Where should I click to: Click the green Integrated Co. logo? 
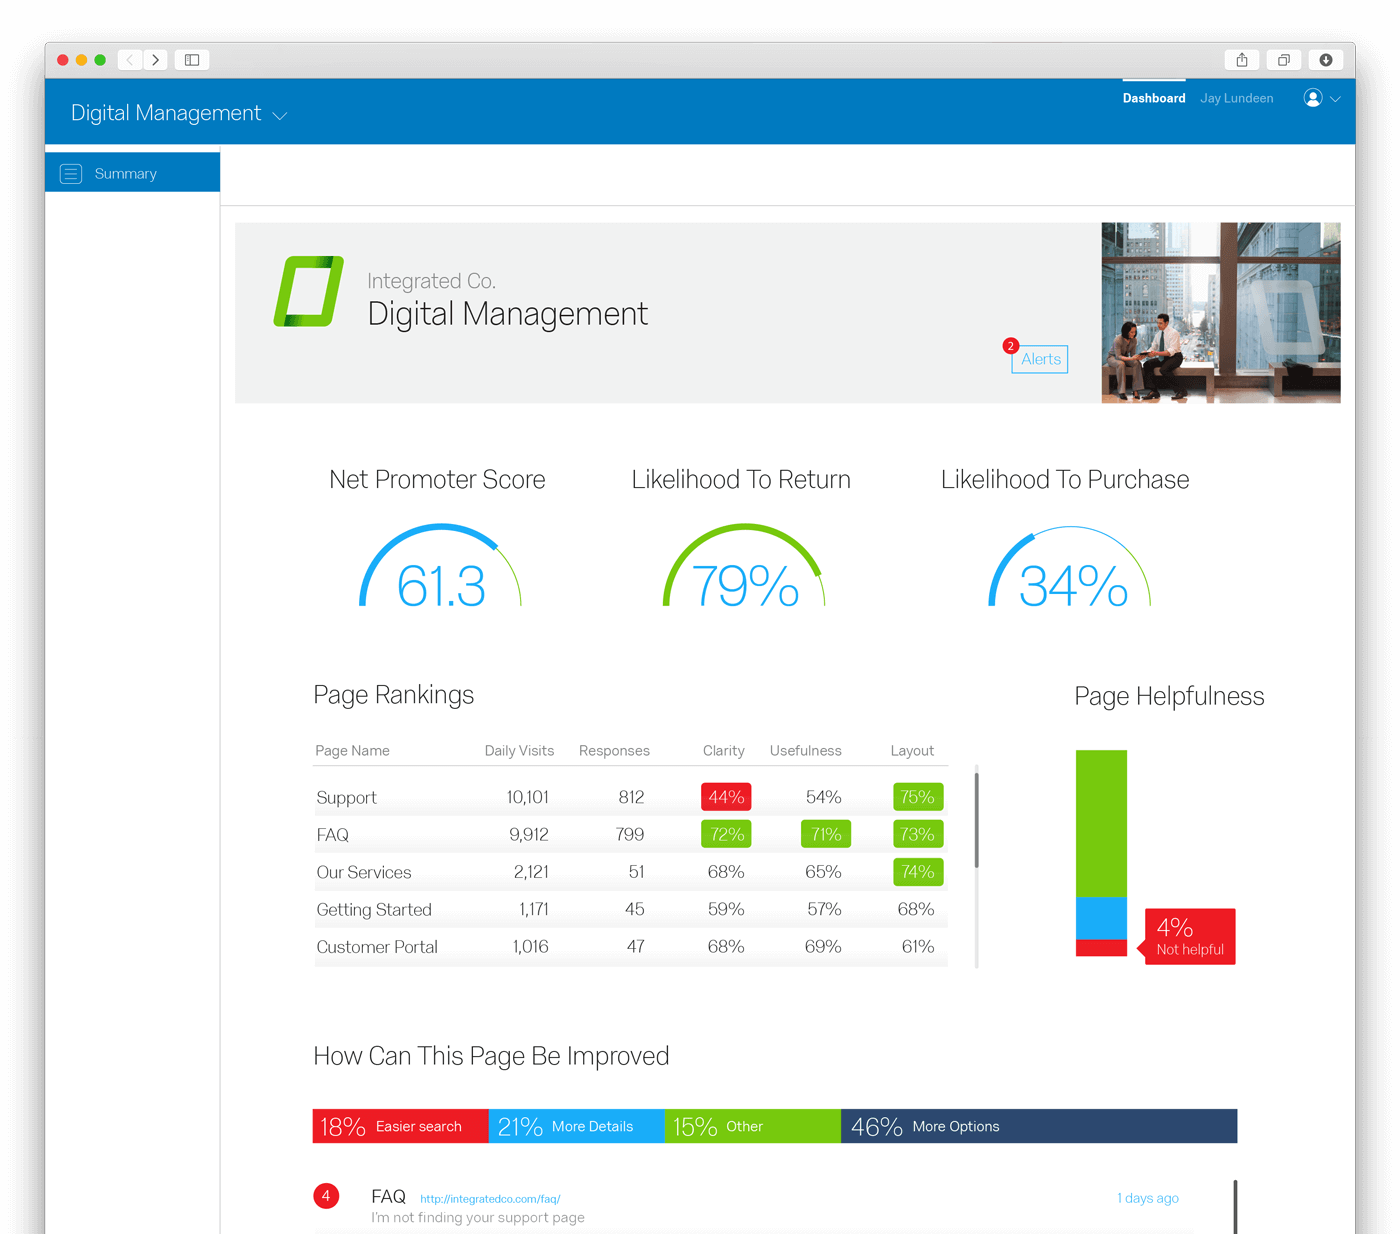[309, 291]
